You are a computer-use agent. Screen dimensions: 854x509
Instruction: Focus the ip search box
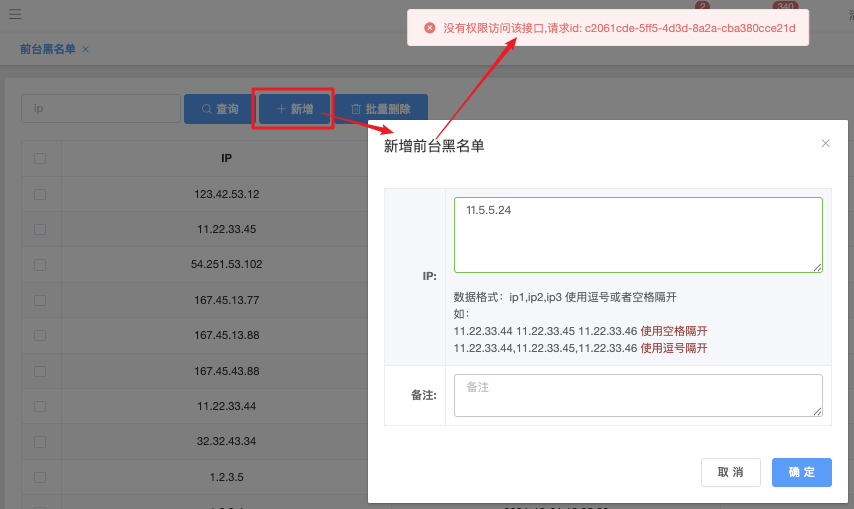(x=100, y=109)
